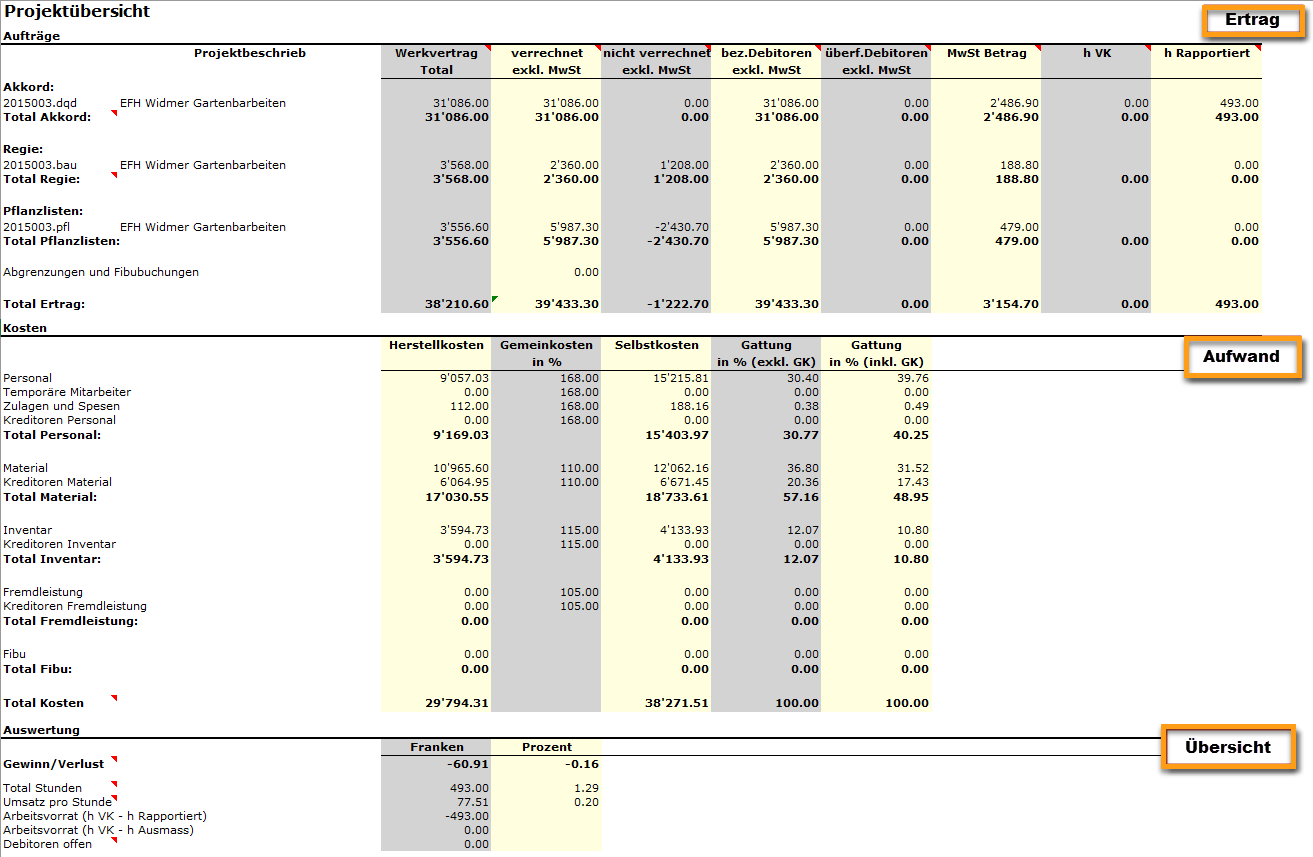Click the 'h VK' column header
This screenshot has height=857, width=1313.
click(1096, 53)
